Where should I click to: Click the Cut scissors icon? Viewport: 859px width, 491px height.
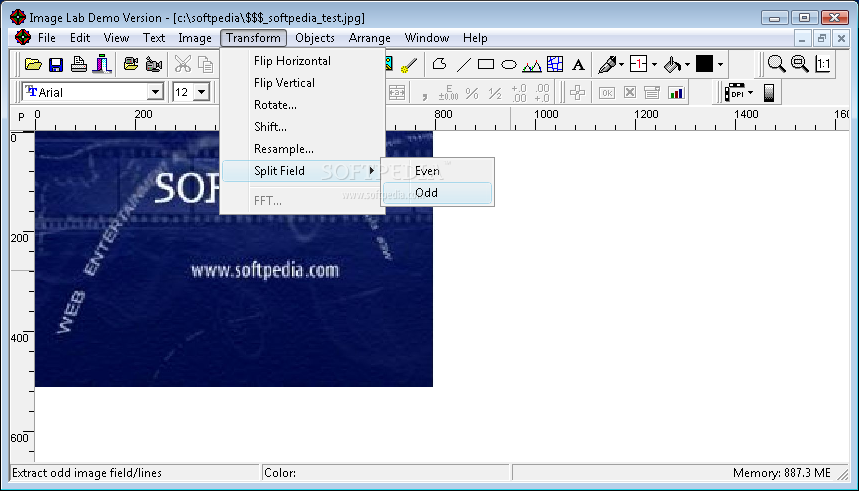(182, 65)
